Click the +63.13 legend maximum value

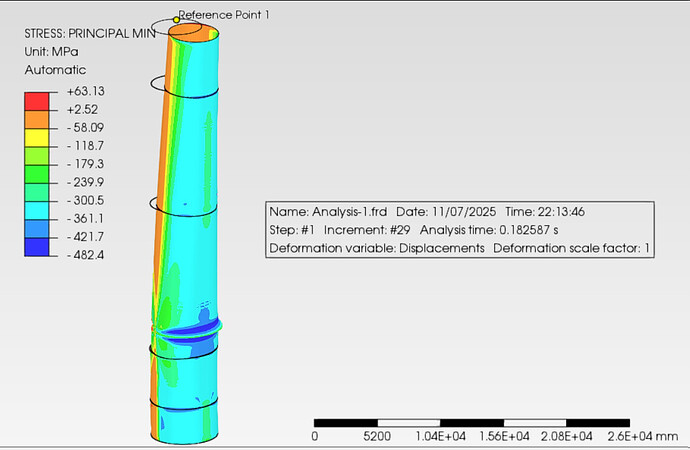[85, 91]
